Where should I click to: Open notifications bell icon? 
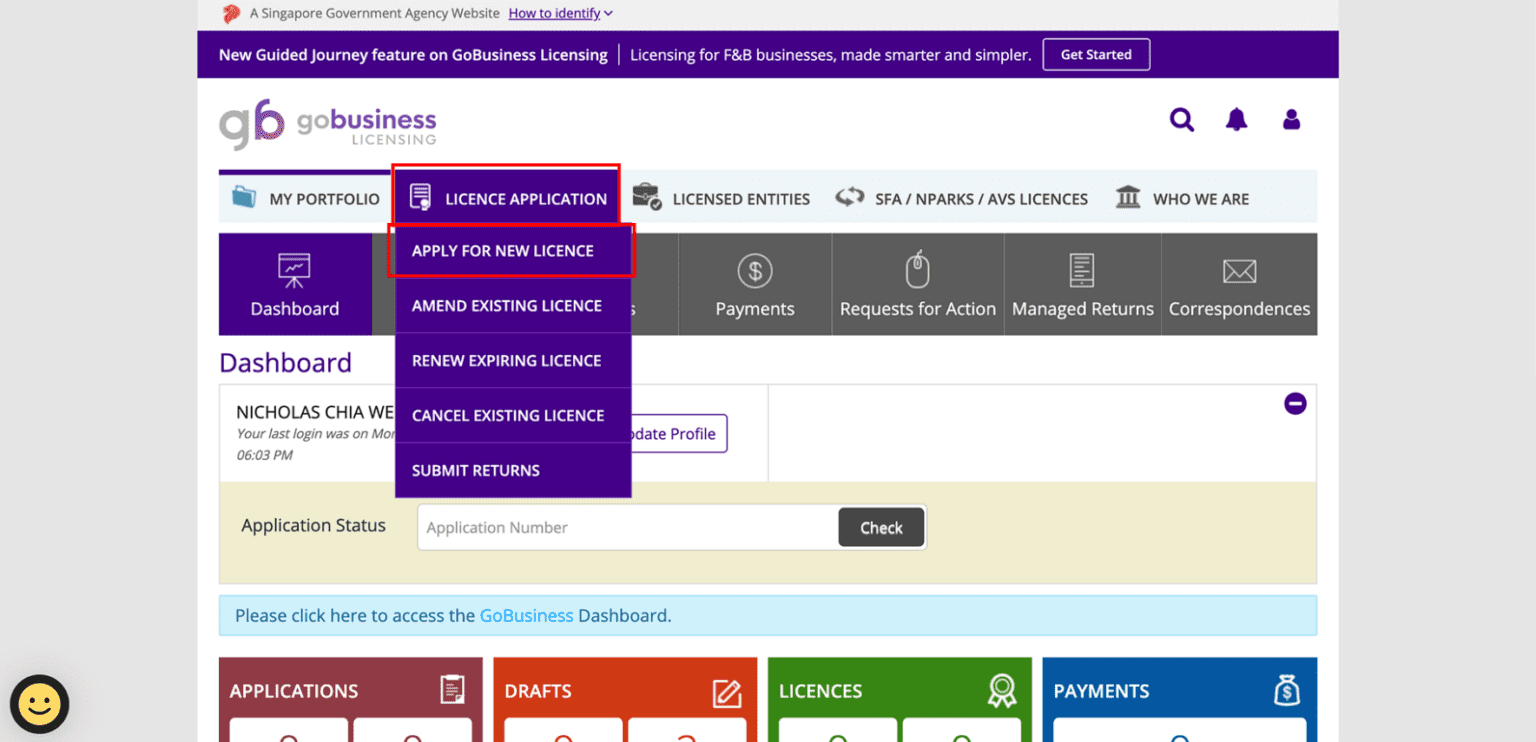(x=1237, y=120)
